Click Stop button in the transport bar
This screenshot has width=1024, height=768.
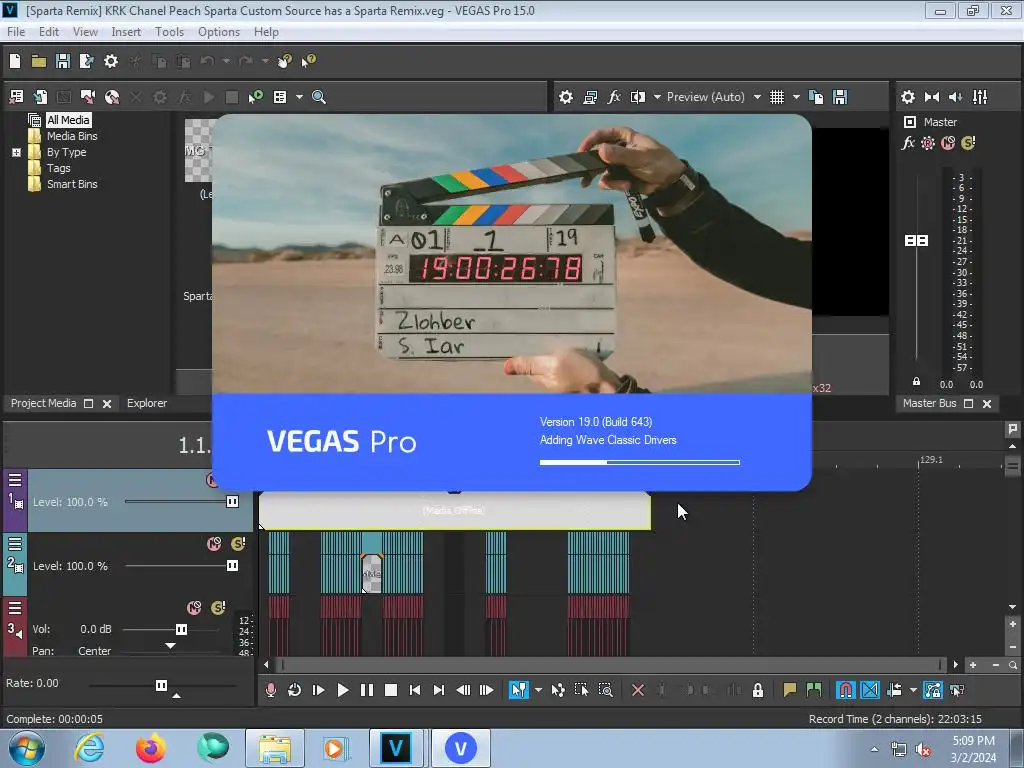click(391, 690)
